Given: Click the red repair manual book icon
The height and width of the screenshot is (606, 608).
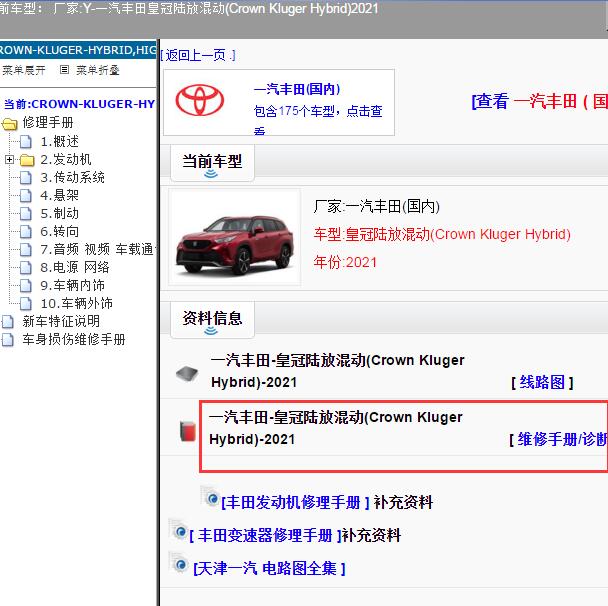Looking at the screenshot, I should (x=186, y=431).
